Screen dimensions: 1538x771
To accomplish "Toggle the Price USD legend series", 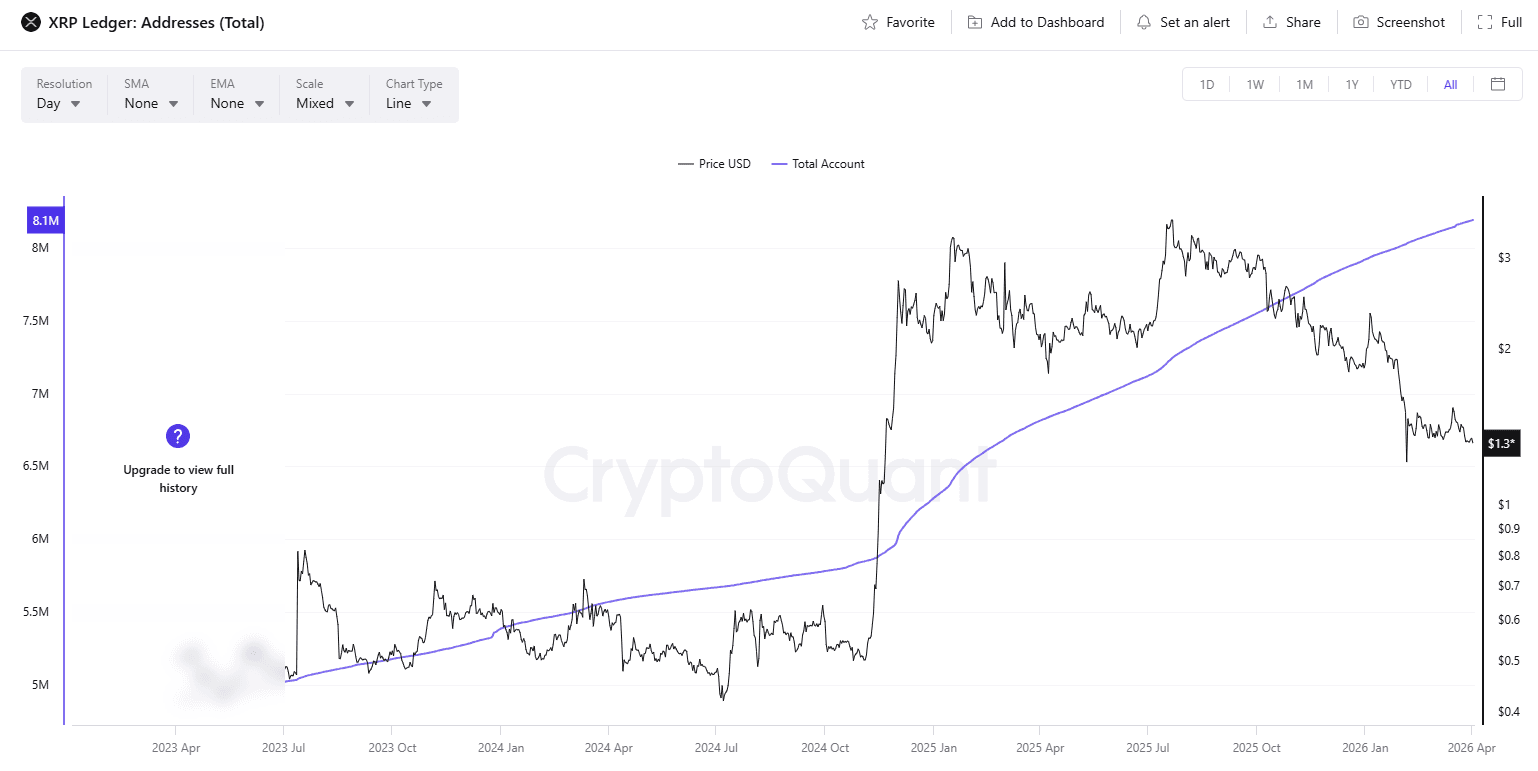I will 714,164.
